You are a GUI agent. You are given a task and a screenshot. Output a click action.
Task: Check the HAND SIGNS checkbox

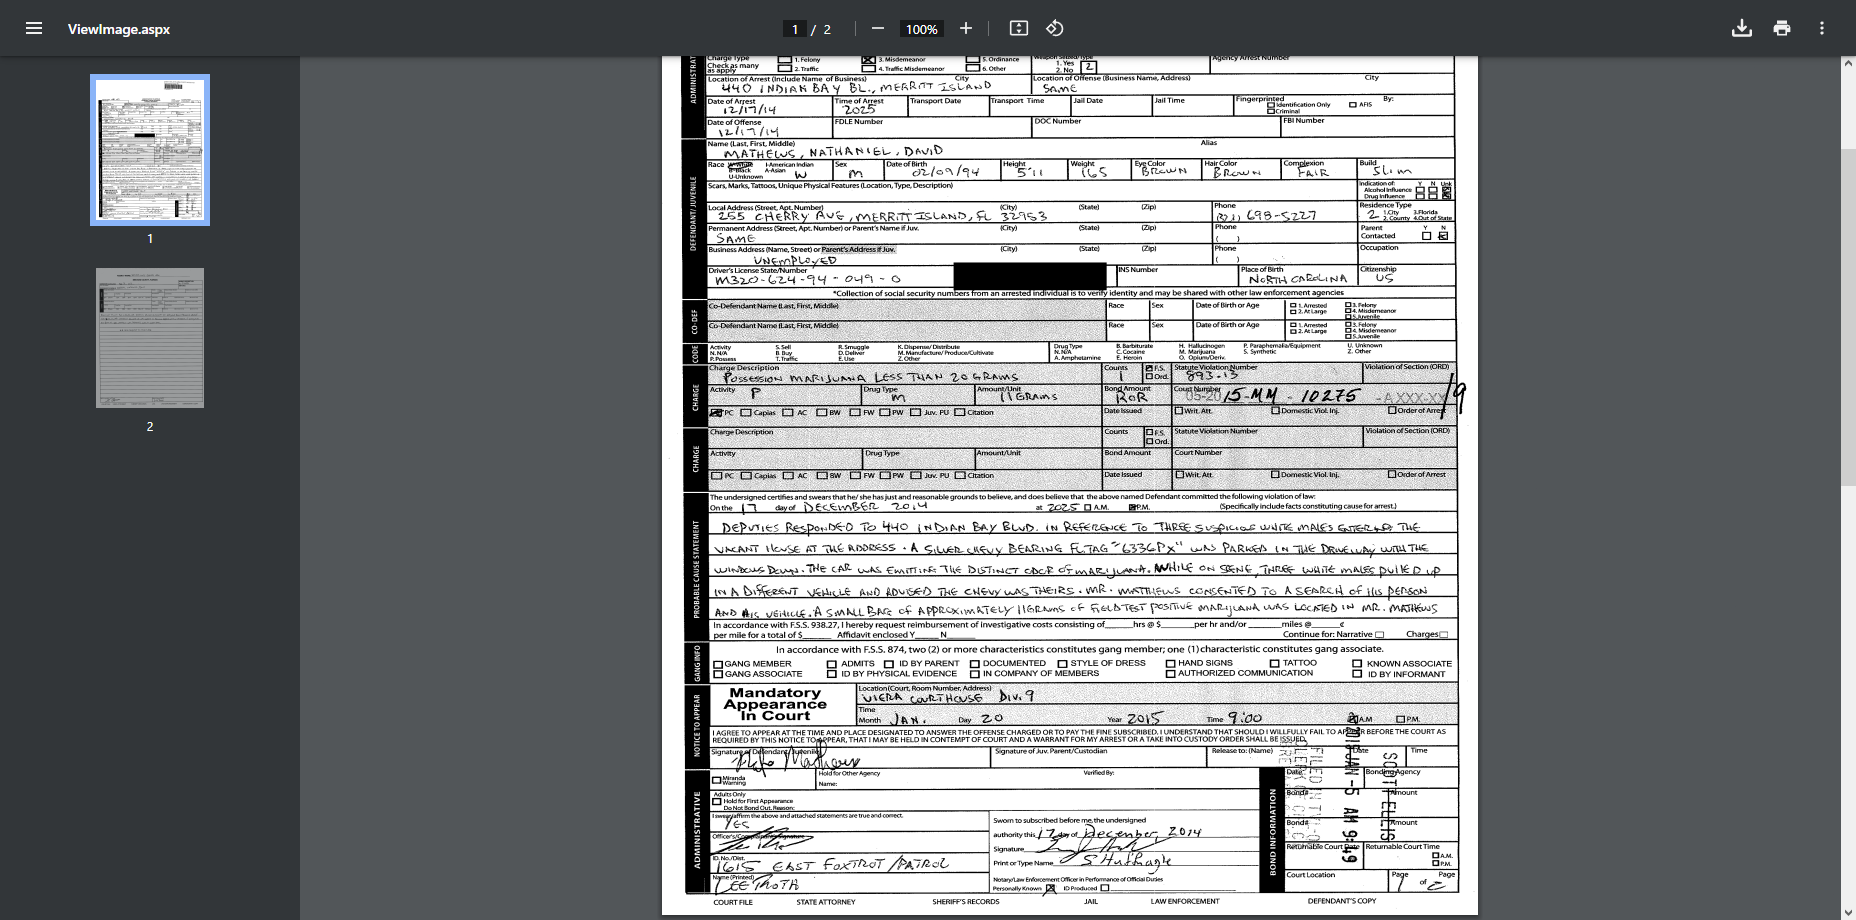coord(1170,663)
